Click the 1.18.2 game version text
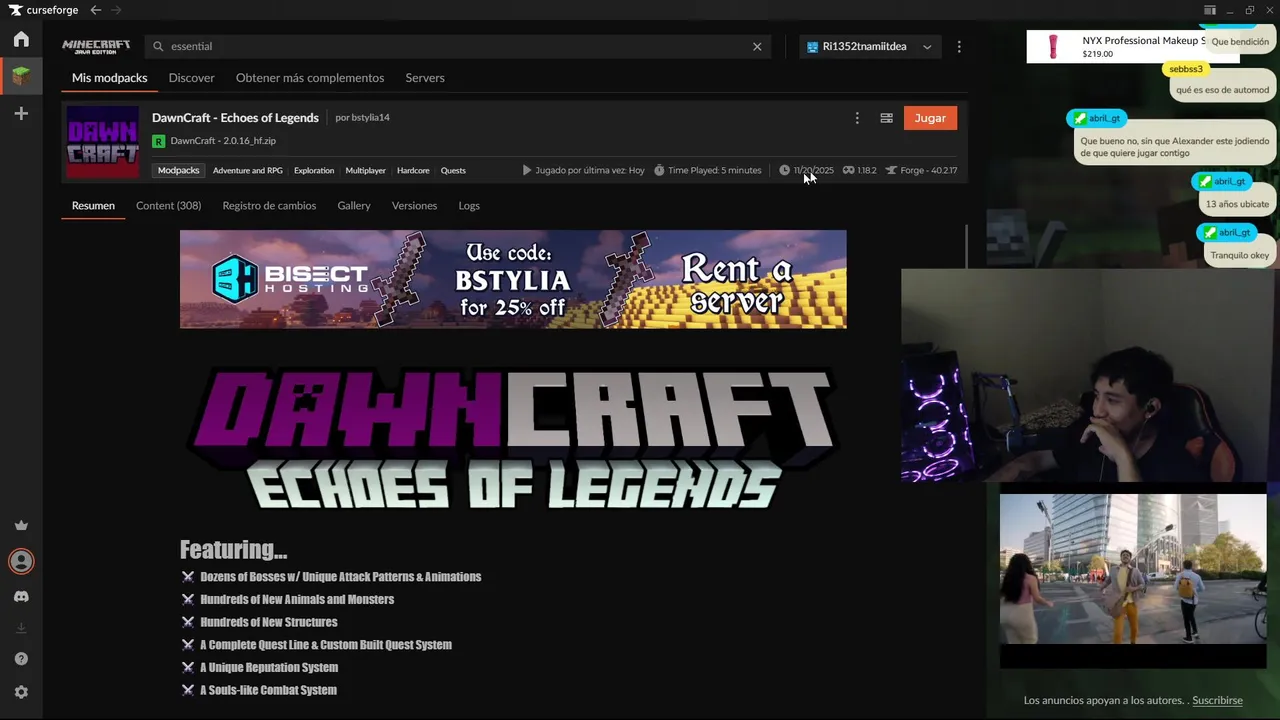1280x720 pixels. 866,171
